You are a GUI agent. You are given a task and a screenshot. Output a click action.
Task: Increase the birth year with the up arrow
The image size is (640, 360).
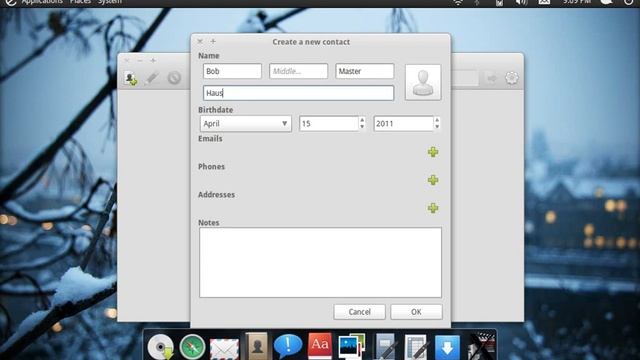pos(437,120)
